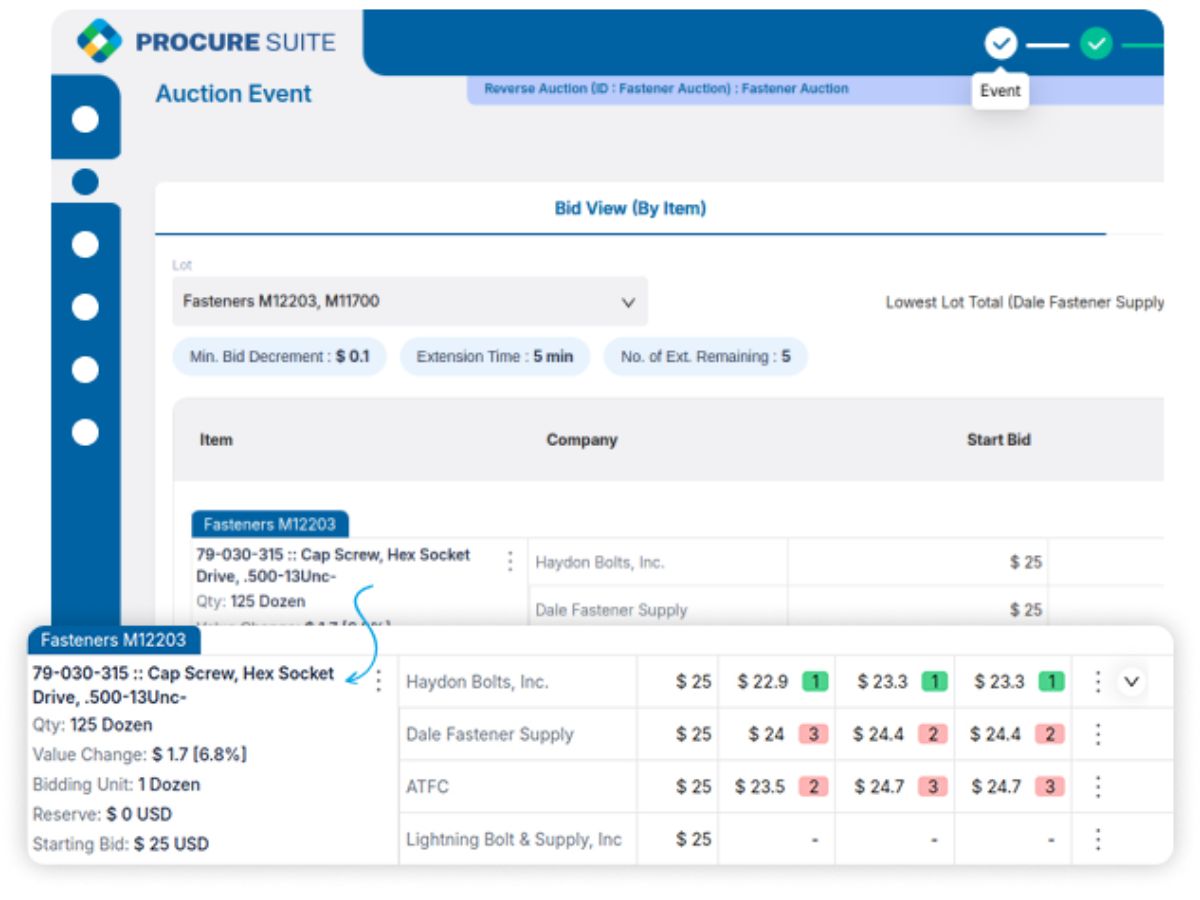Open the menu for the Lightning Bolt & Supply row
Viewport: 1200px width, 900px height.
(x=1098, y=839)
